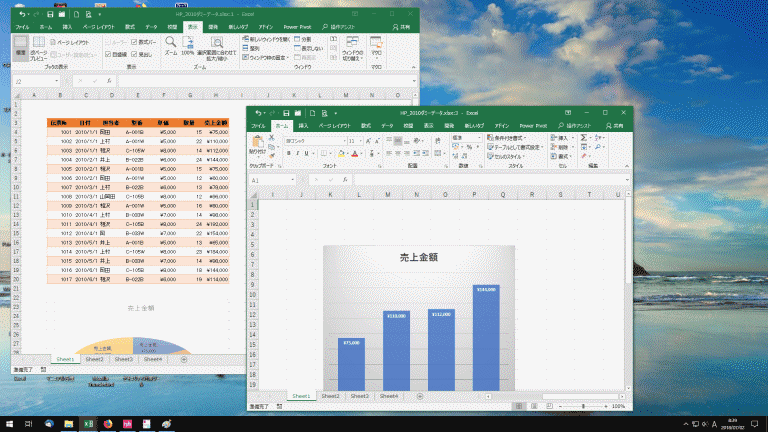This screenshot has width=768, height=432.
Task: Toggle Gridlines checkbox in back window
Action: (116, 54)
